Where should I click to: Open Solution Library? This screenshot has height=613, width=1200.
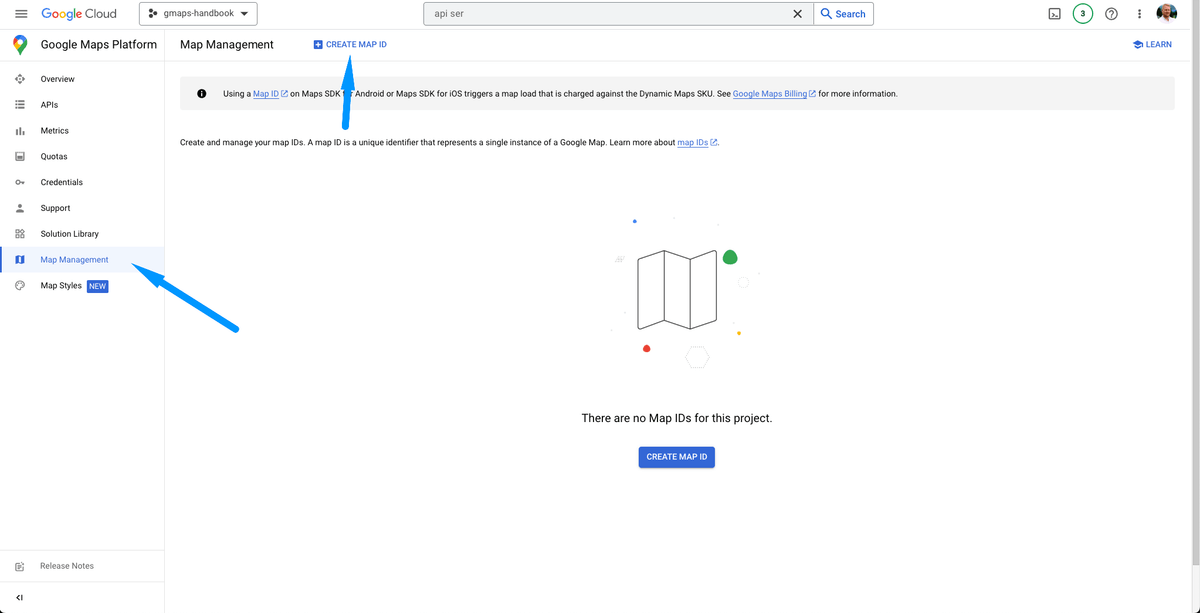(x=69, y=234)
